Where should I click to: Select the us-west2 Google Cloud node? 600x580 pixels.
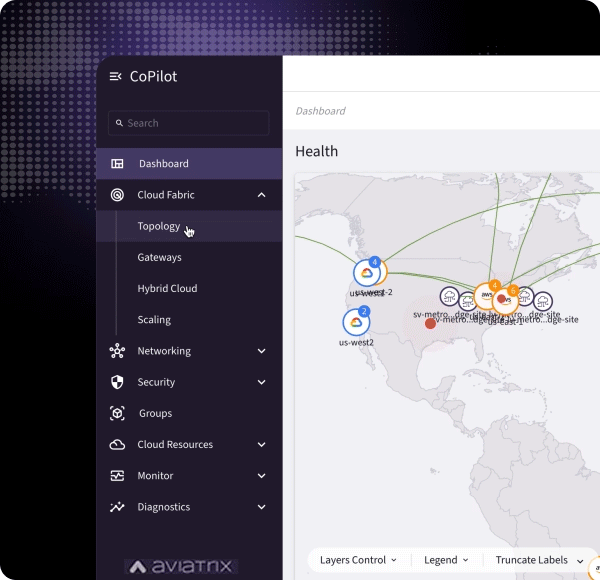coord(356,323)
